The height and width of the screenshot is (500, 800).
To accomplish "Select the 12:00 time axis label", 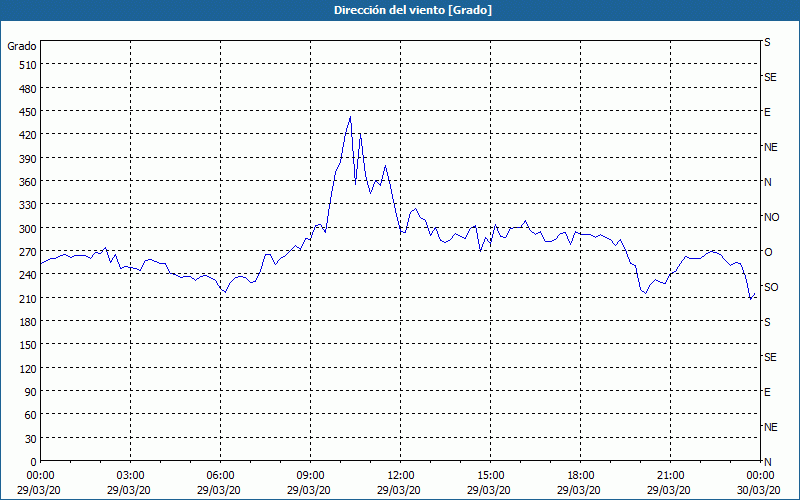I will 401,476.
